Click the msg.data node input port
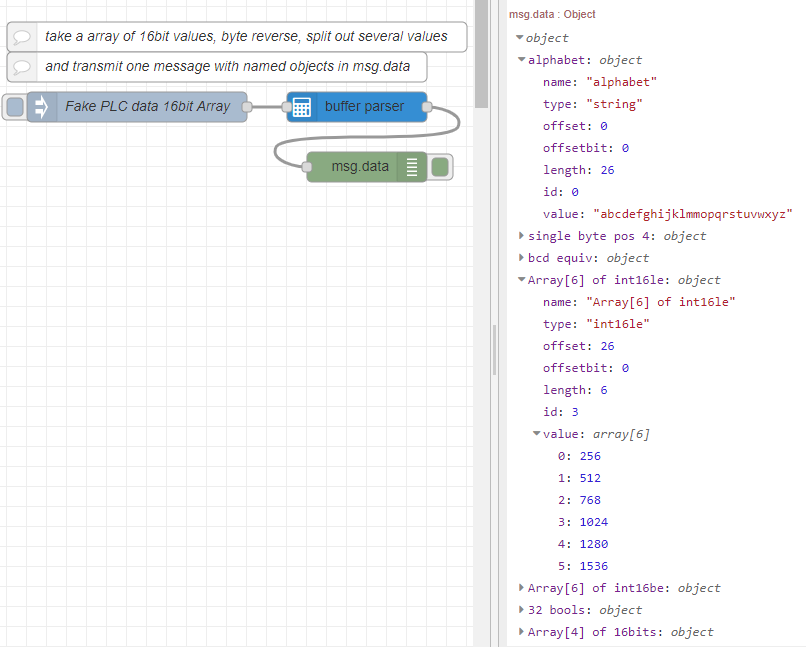Screen dimensions: 806x647 click(307, 167)
